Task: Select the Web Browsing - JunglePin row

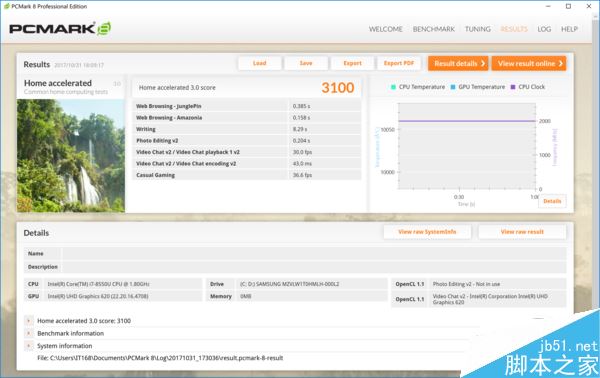Action: click(x=246, y=106)
